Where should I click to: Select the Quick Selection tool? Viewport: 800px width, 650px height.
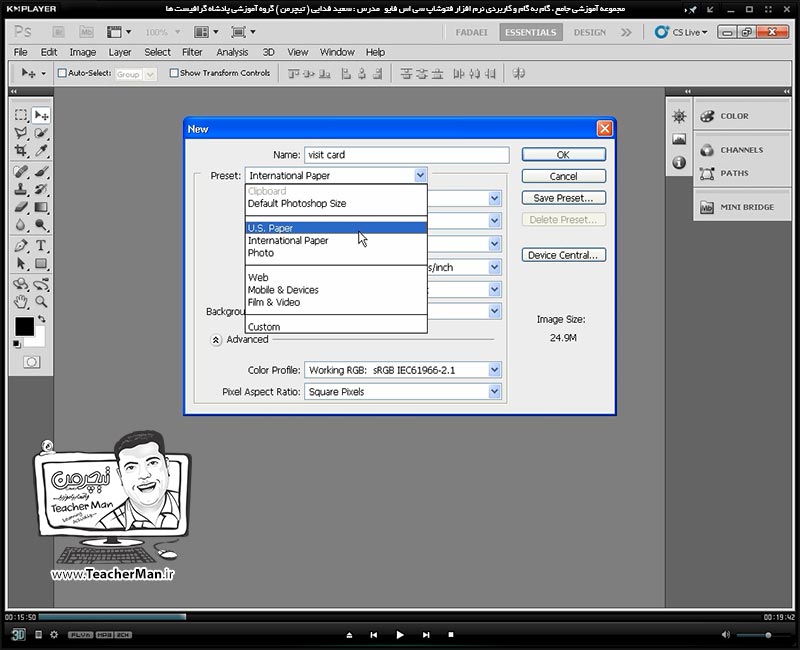coord(41,133)
